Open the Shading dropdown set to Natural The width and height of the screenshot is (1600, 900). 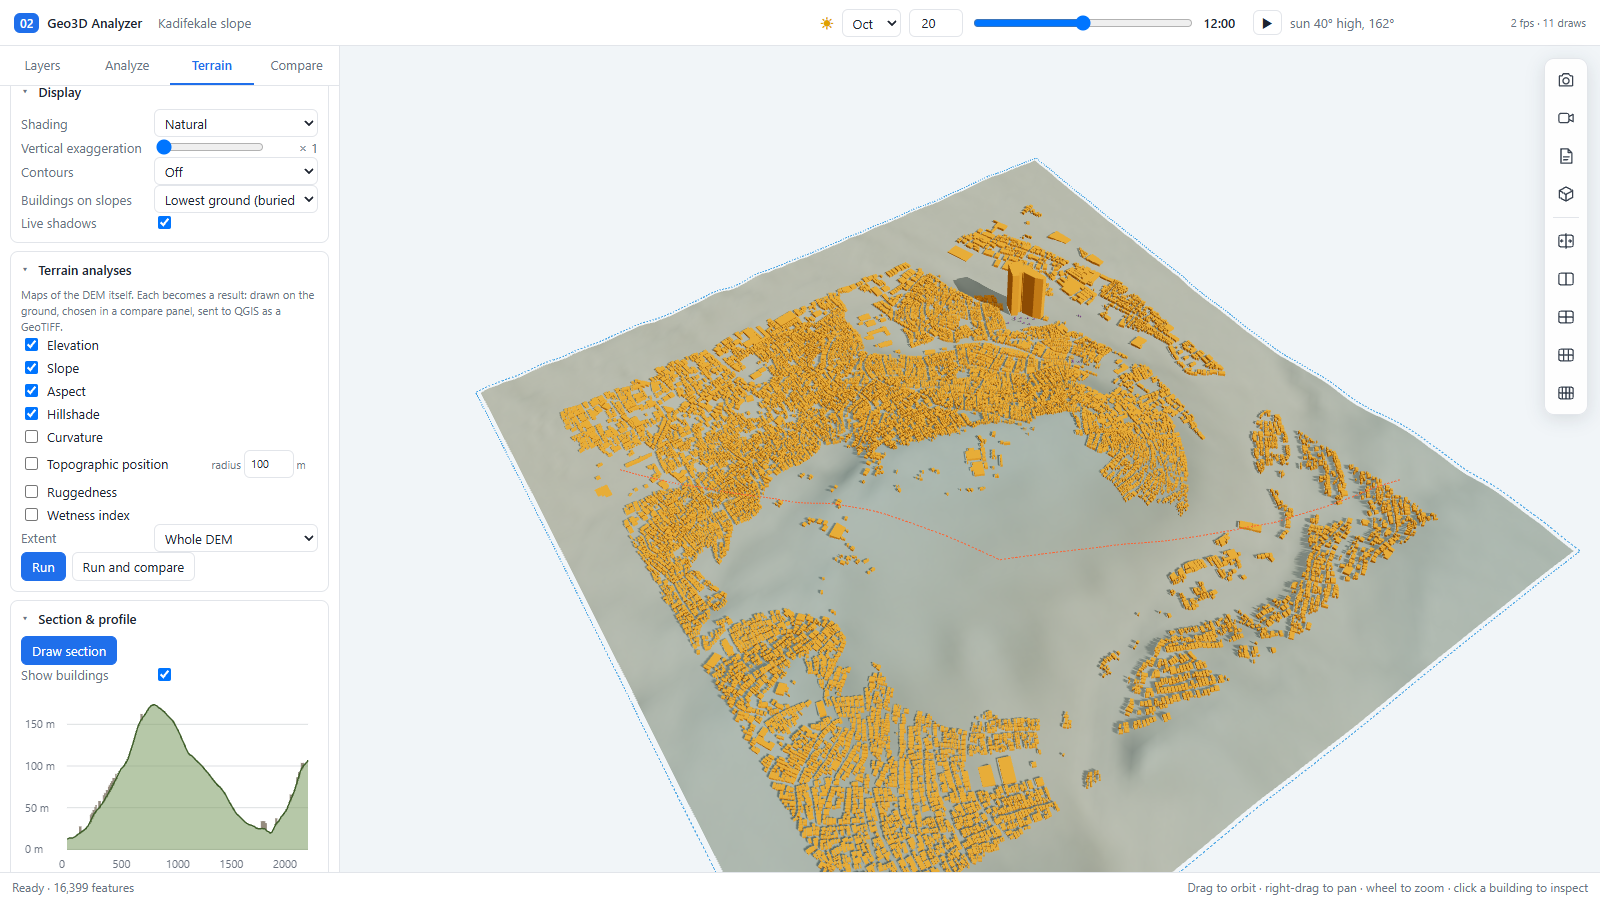[x=236, y=124]
